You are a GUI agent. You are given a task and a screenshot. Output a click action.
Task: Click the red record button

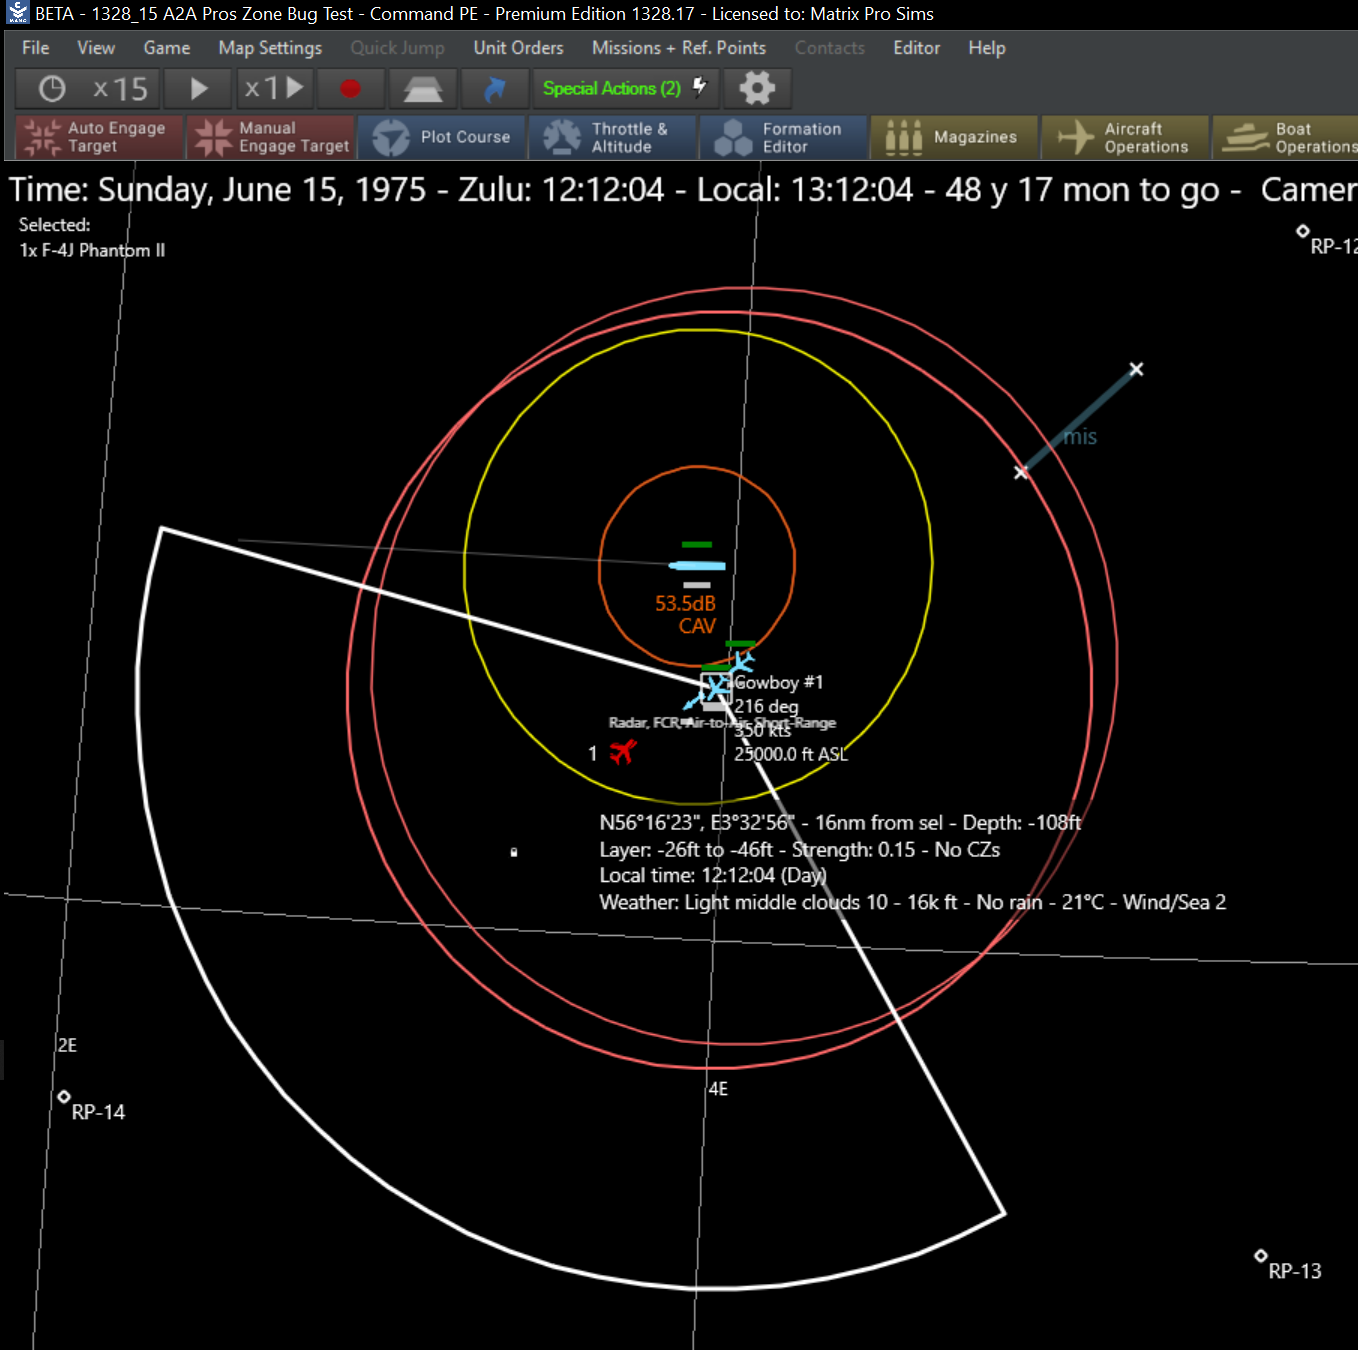click(350, 89)
